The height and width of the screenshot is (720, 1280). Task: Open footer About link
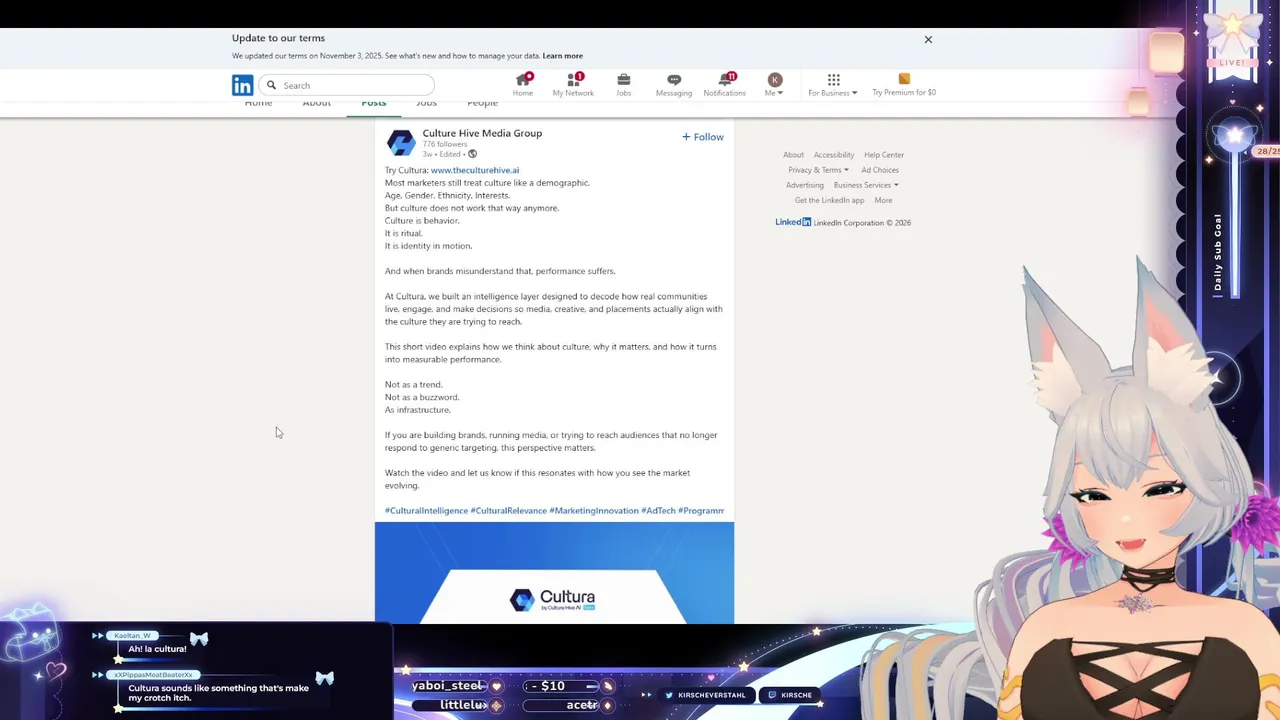pyautogui.click(x=793, y=155)
